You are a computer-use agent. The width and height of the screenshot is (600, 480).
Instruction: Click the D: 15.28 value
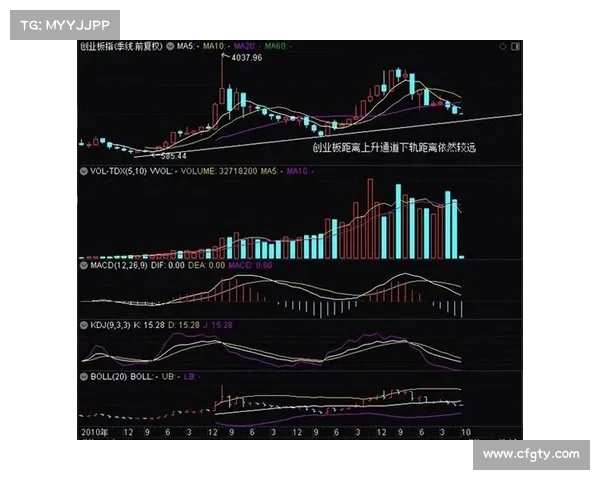tap(184, 325)
